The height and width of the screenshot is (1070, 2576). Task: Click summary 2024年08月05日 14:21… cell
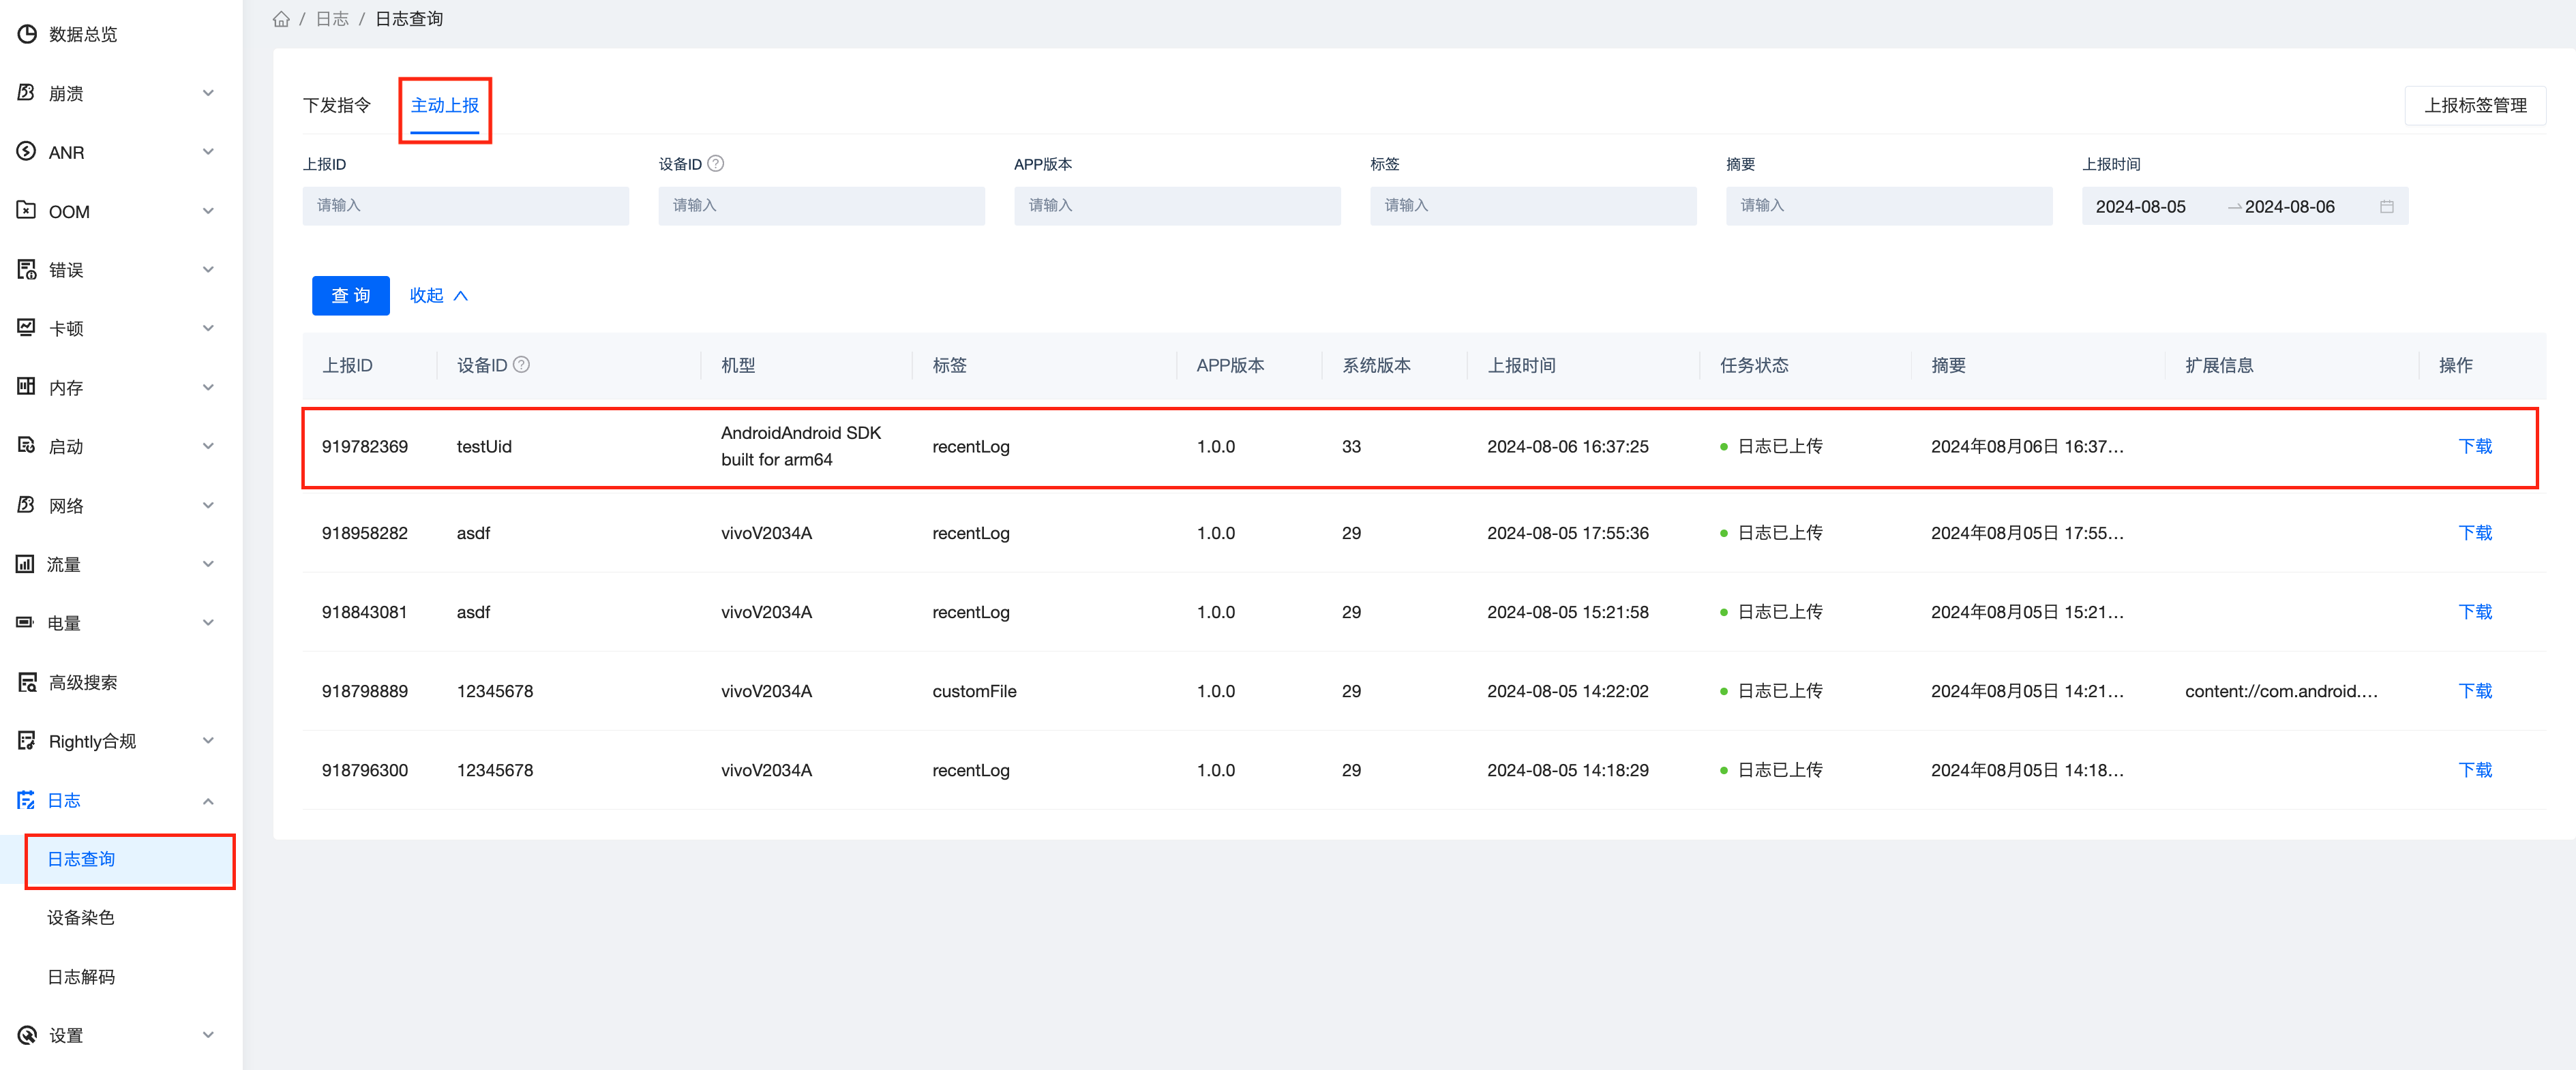coord(2027,691)
